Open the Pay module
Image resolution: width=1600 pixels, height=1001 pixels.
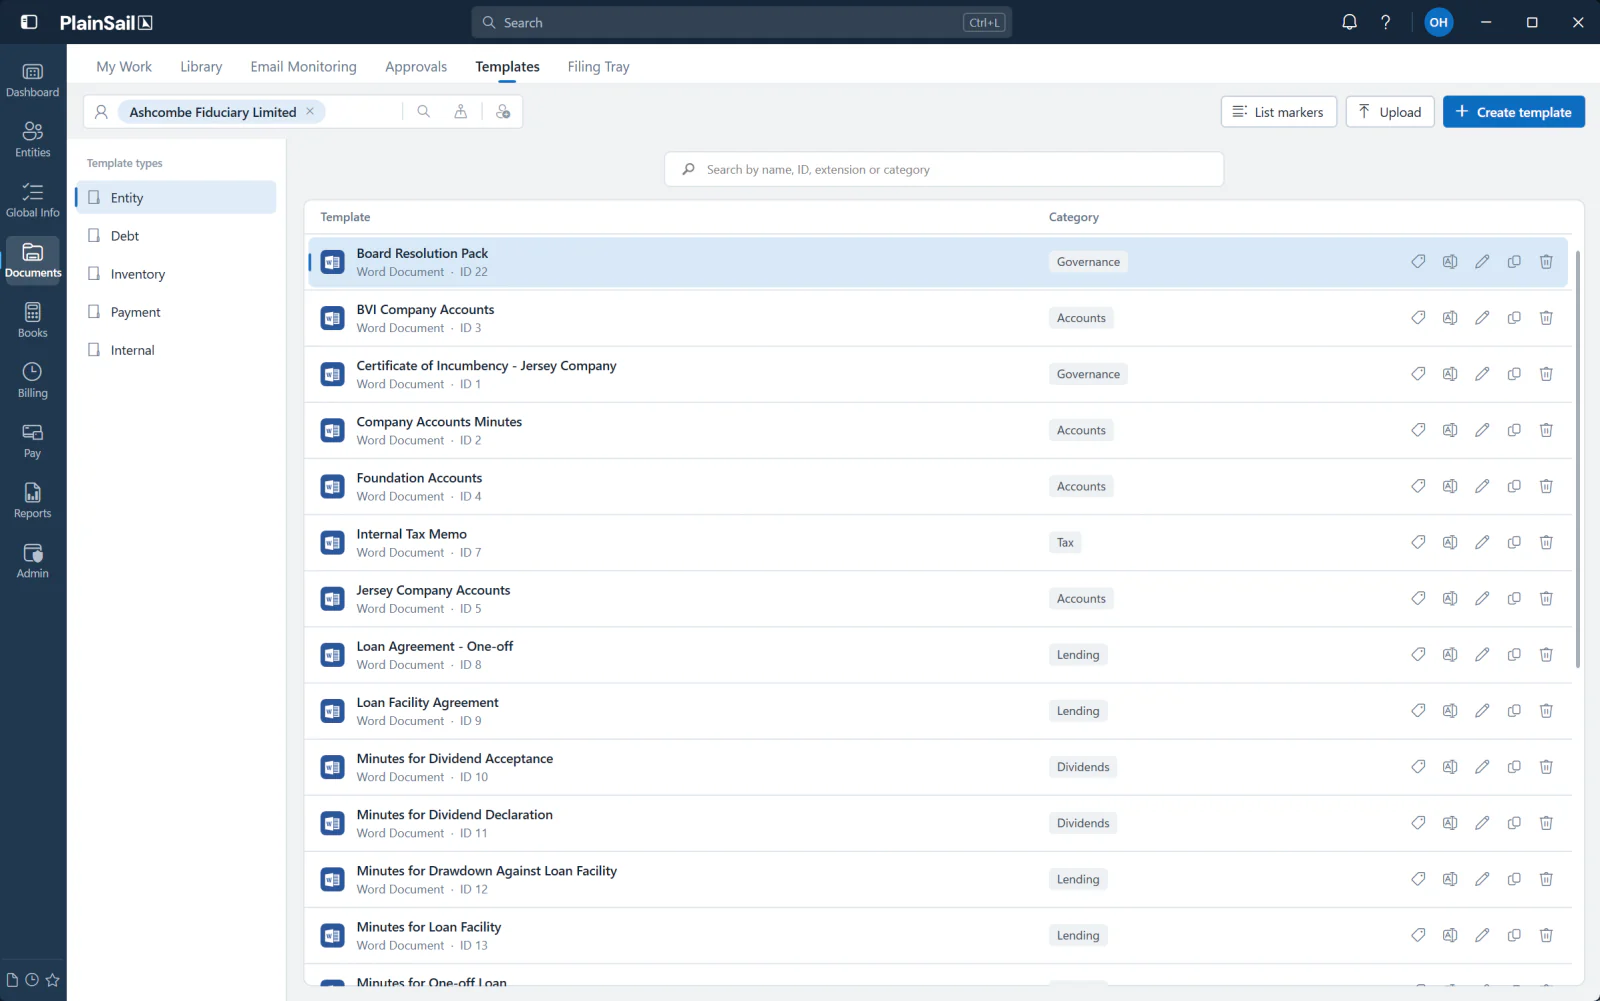pos(33,441)
